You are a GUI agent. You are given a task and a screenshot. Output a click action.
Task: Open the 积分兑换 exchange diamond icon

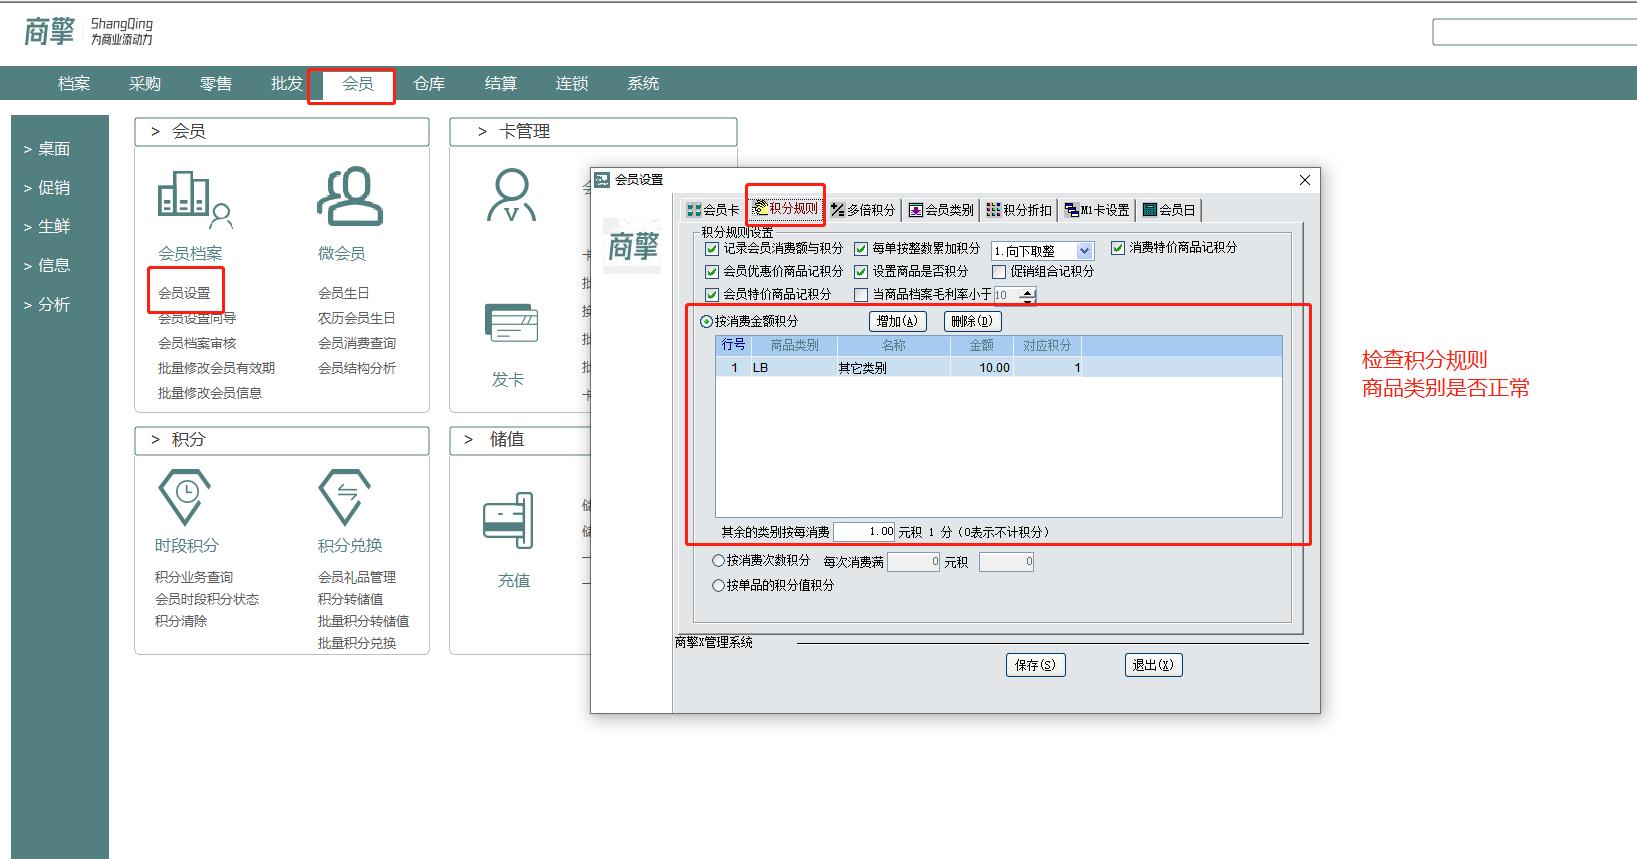click(345, 497)
